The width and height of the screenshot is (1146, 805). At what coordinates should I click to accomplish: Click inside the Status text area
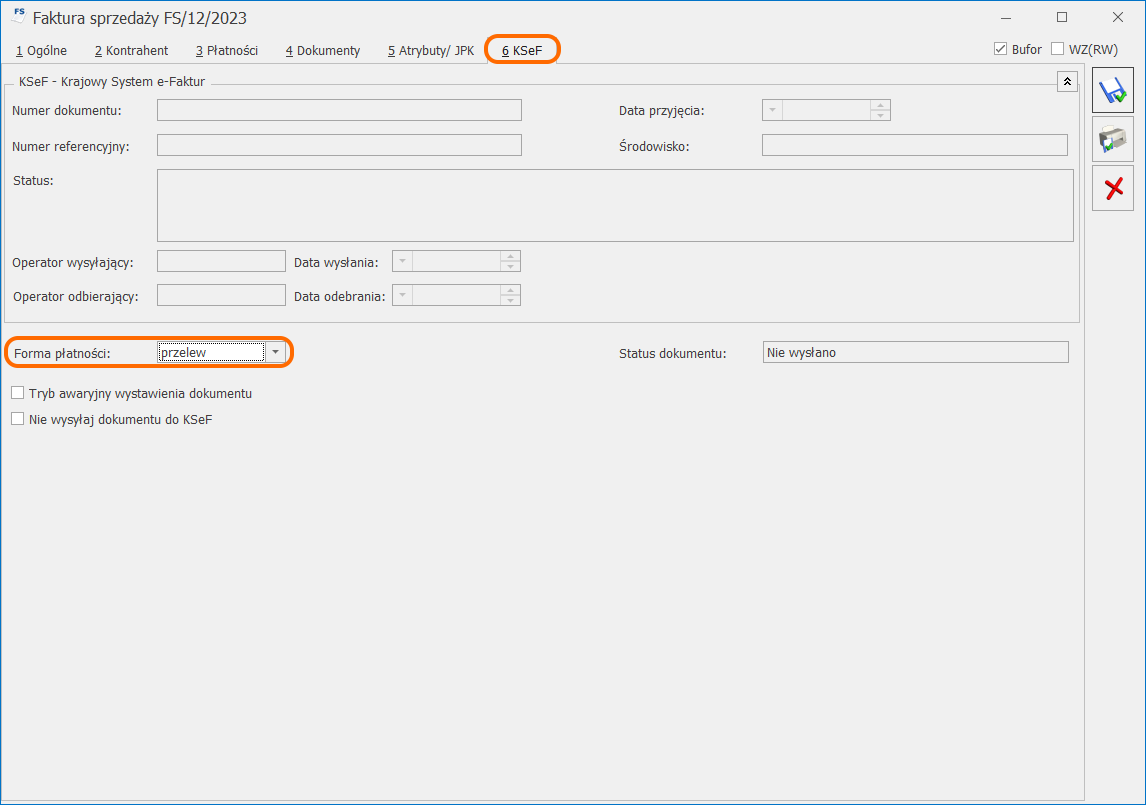coord(615,205)
